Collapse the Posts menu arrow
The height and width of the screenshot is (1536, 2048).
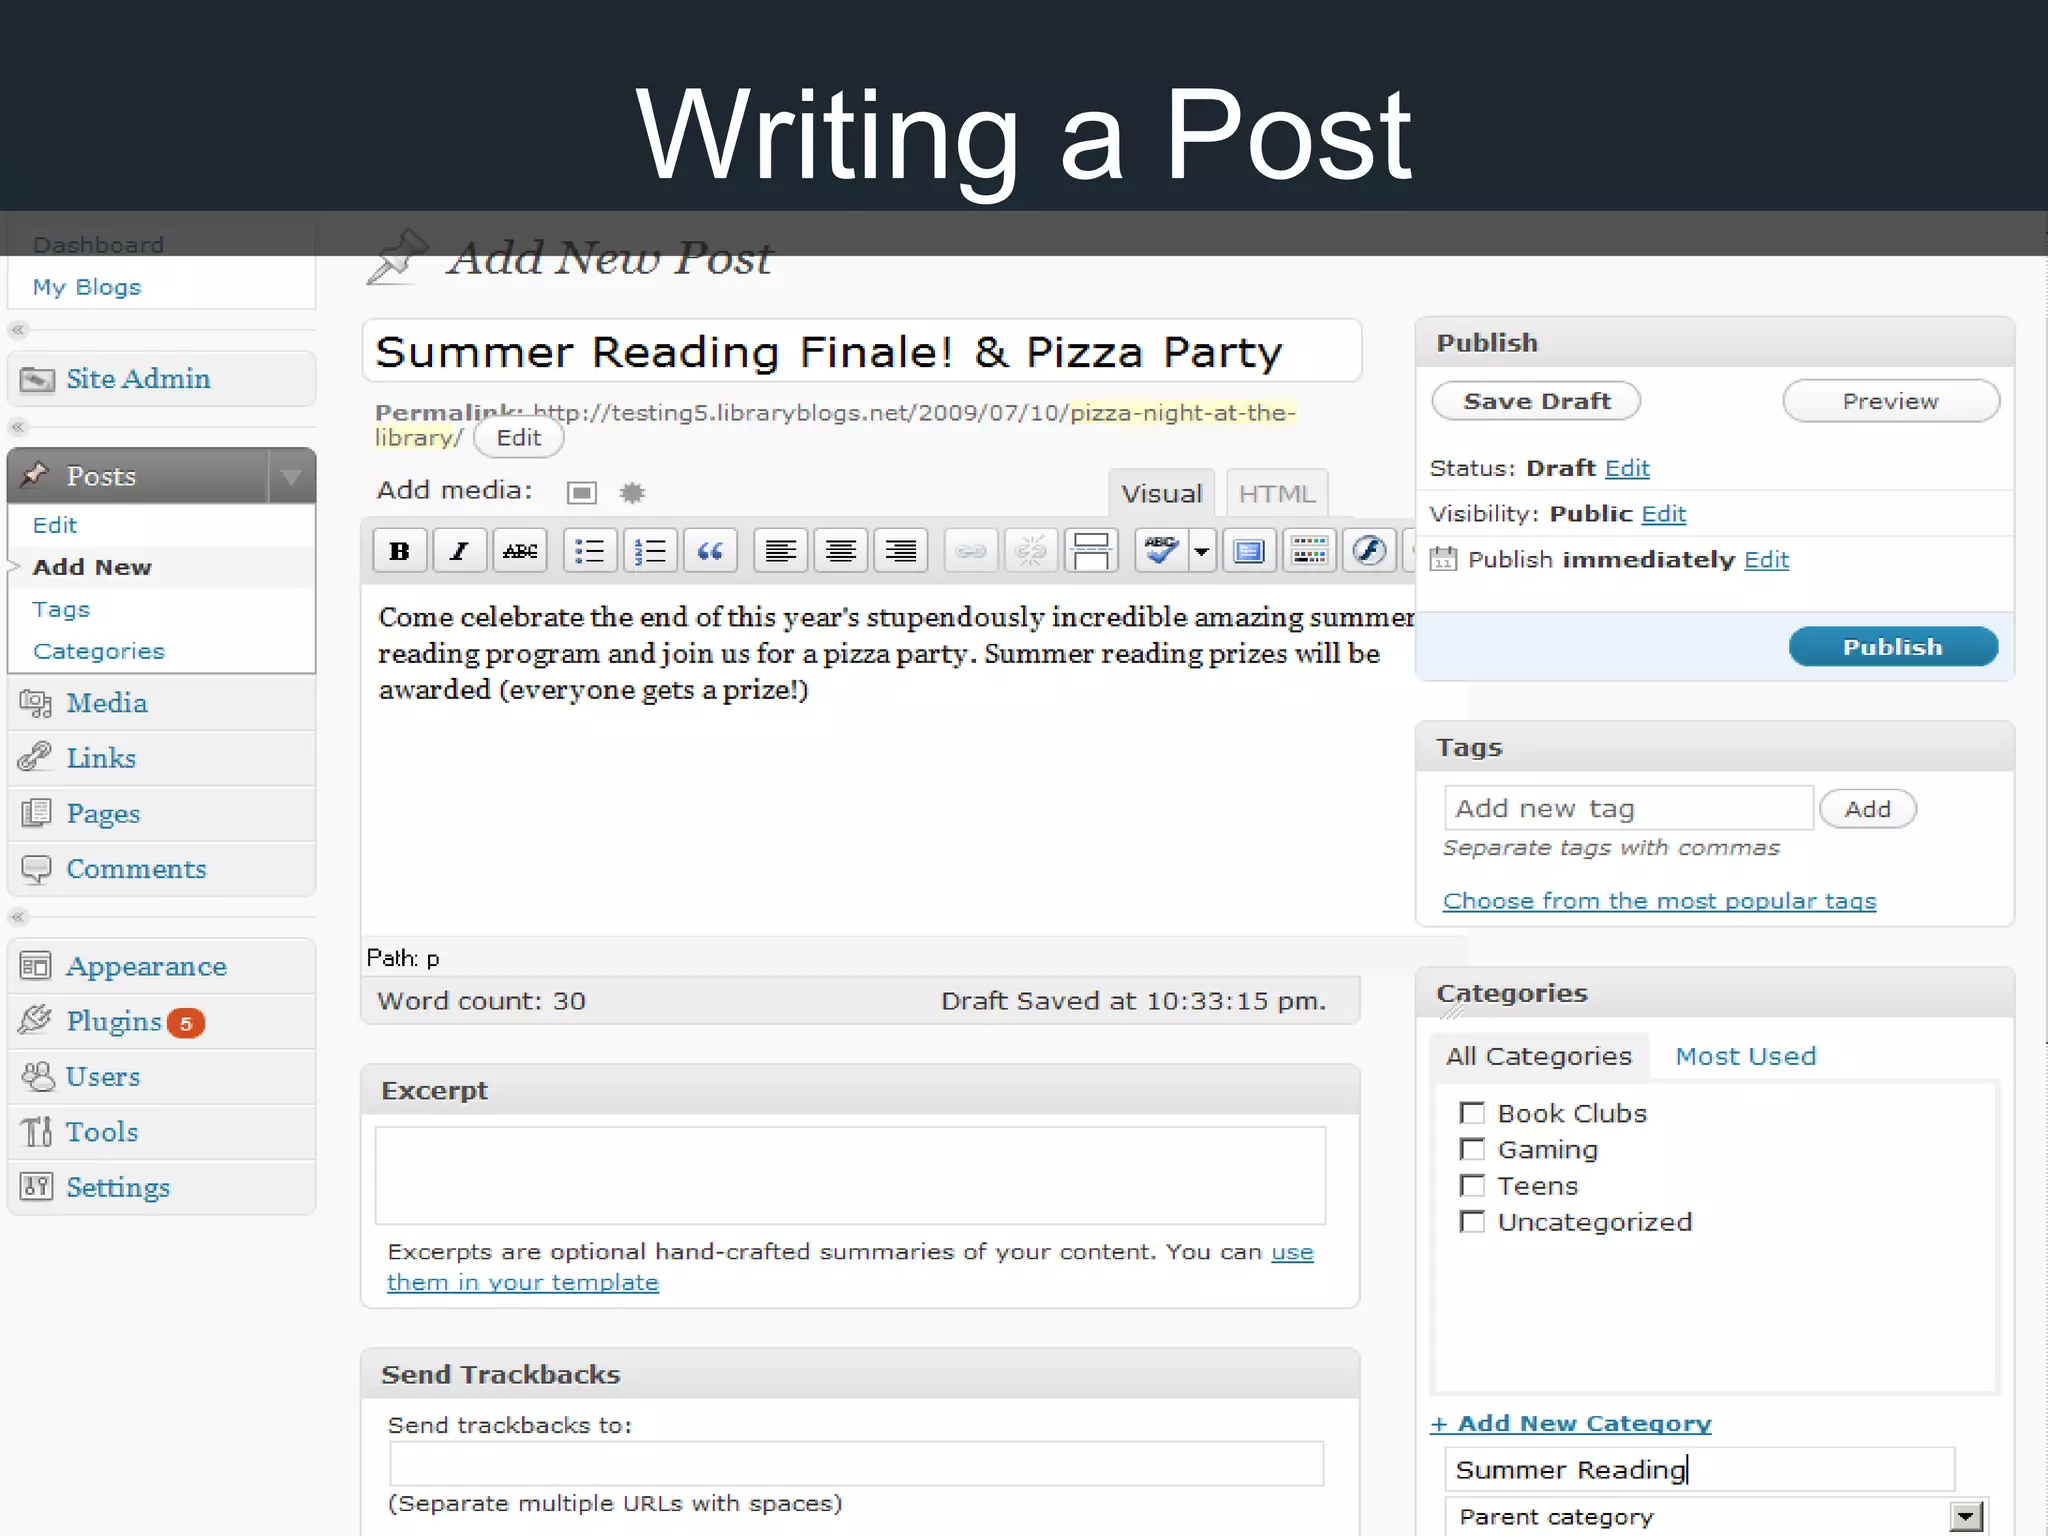tap(292, 476)
